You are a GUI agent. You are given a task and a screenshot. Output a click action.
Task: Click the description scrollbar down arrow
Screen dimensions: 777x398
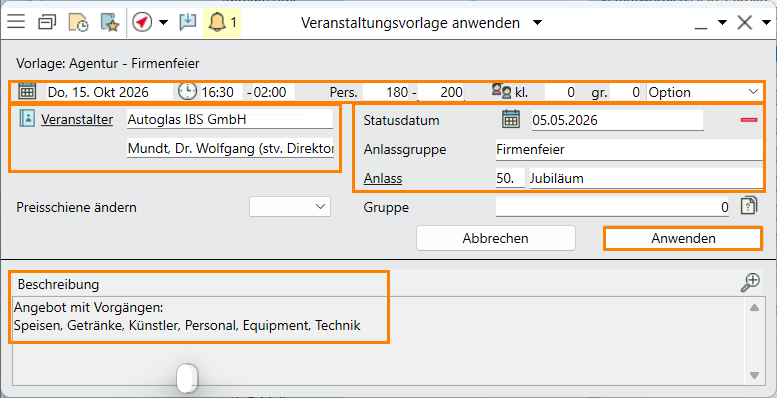754,376
